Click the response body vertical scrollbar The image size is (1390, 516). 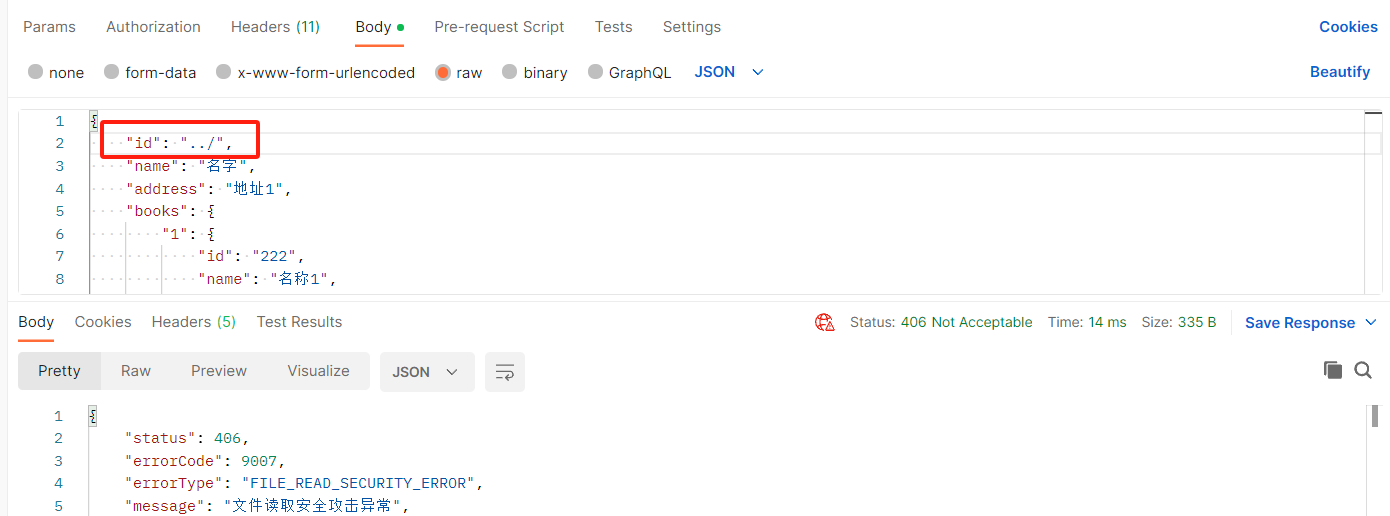1375,417
